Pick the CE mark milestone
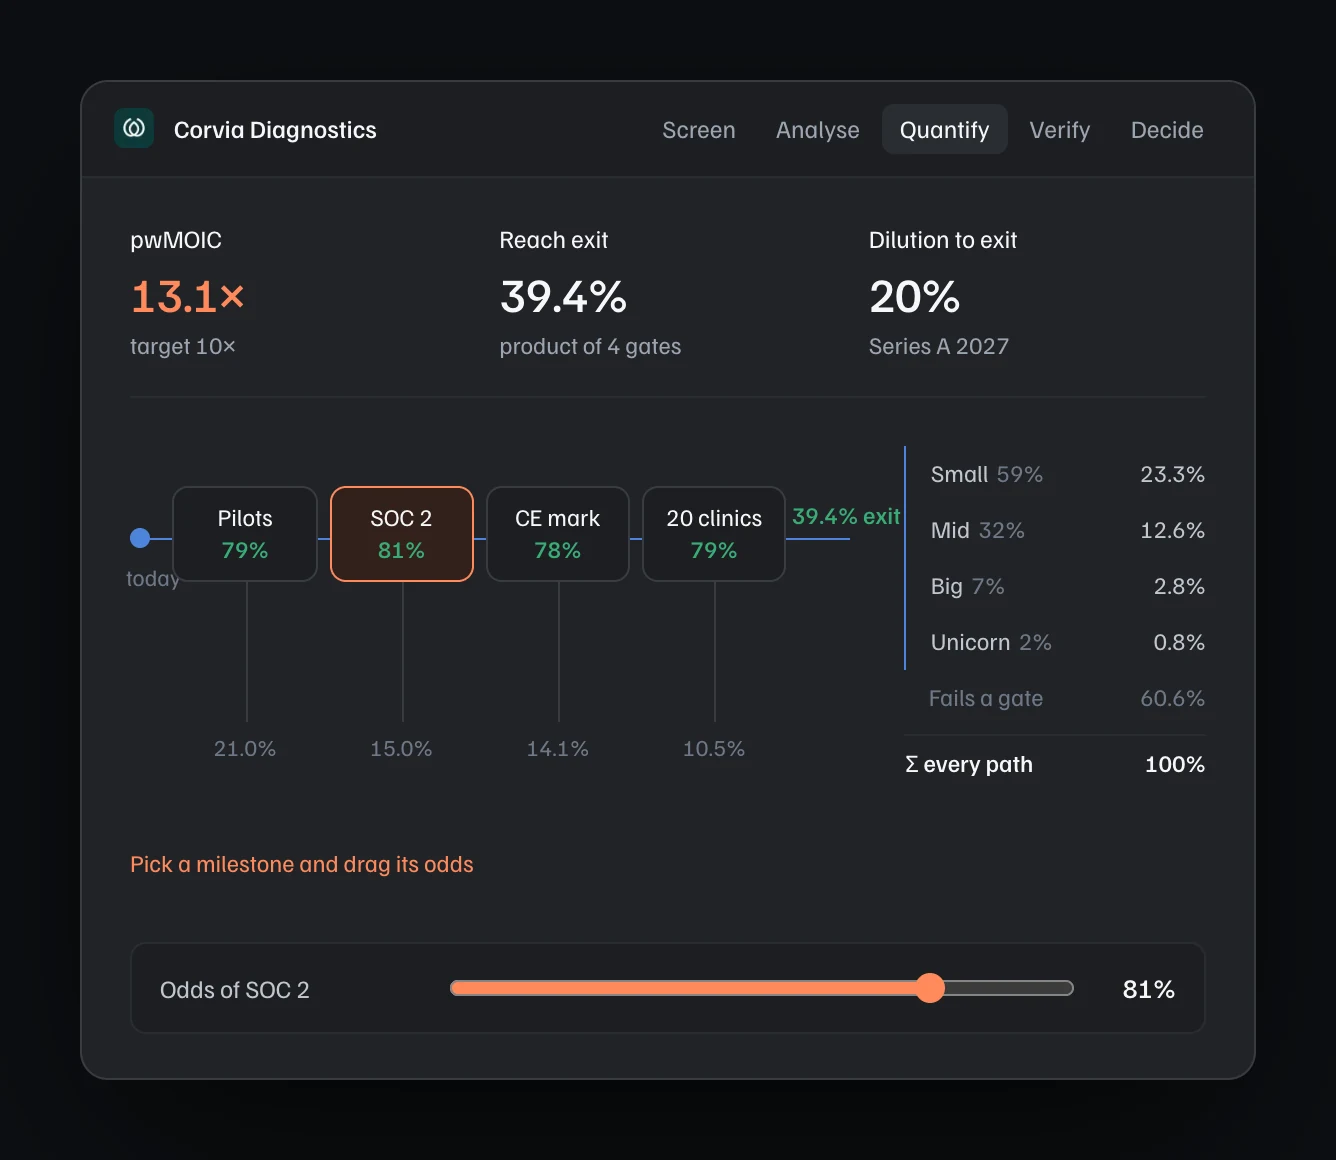 coord(558,534)
